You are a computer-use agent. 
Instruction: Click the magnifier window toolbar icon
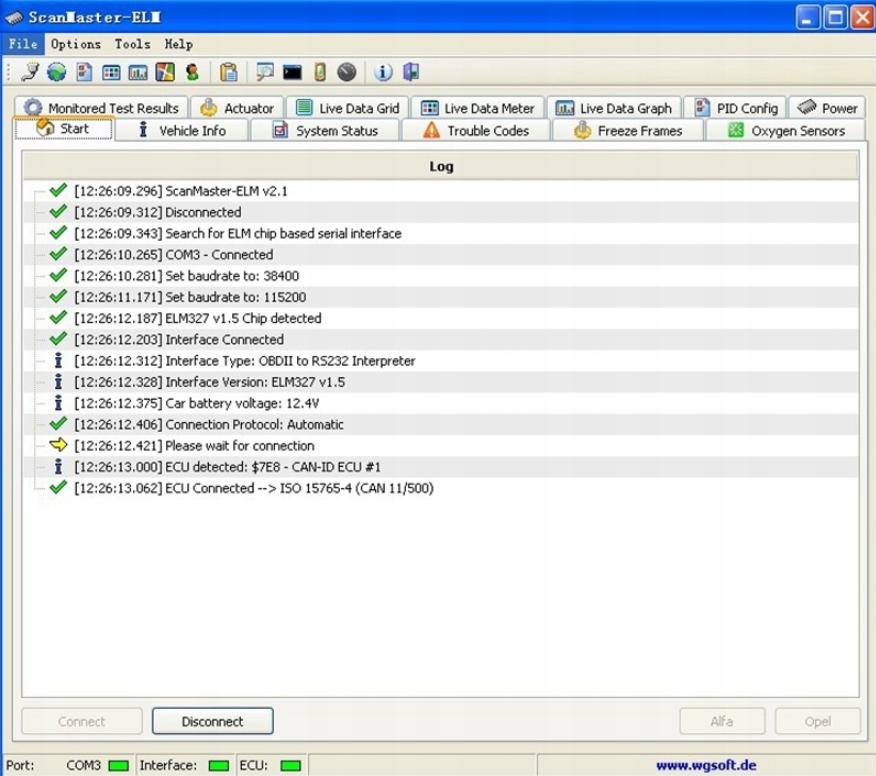[264, 72]
